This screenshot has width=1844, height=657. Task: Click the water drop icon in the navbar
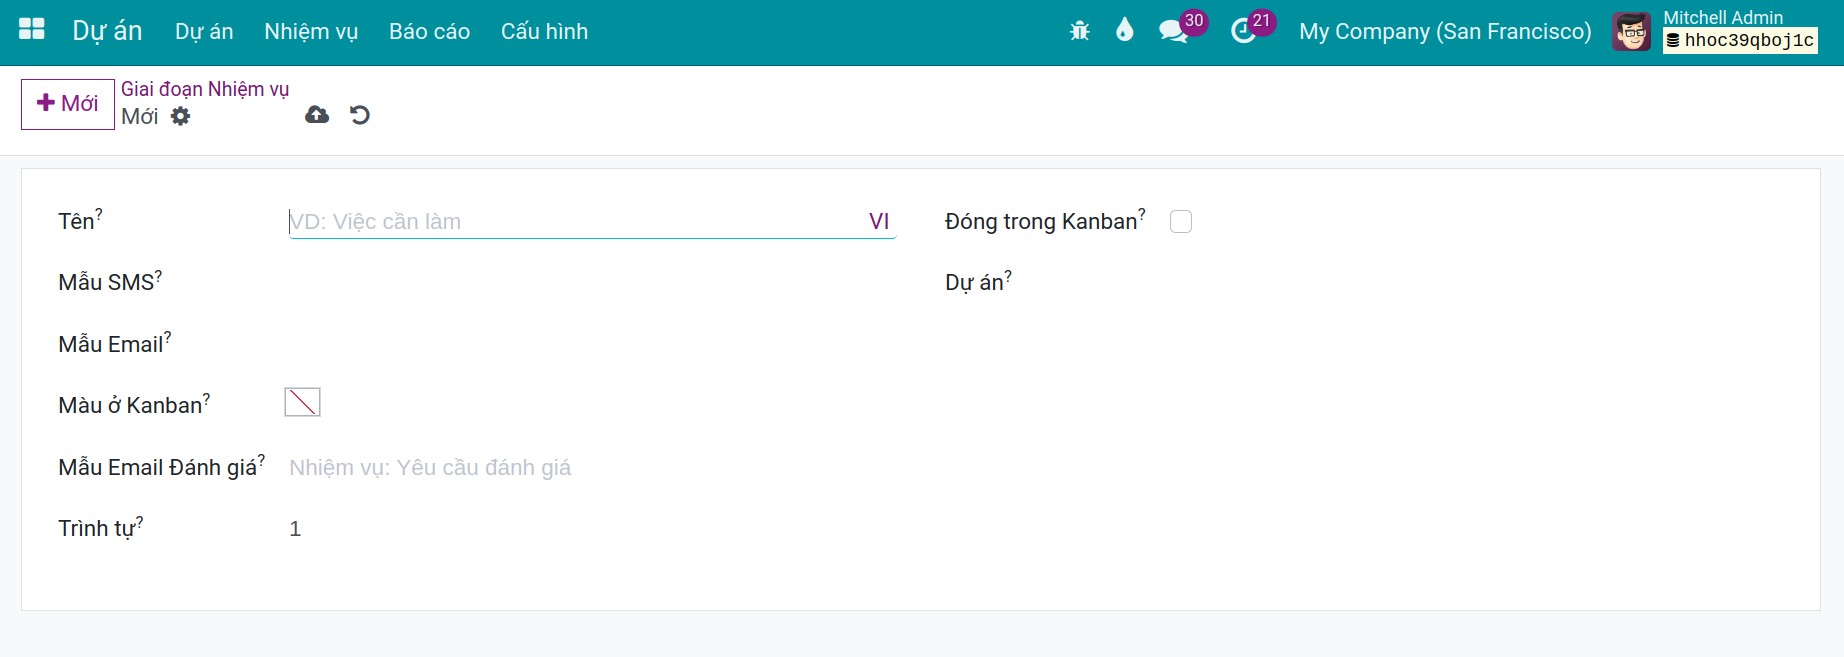tap(1125, 30)
